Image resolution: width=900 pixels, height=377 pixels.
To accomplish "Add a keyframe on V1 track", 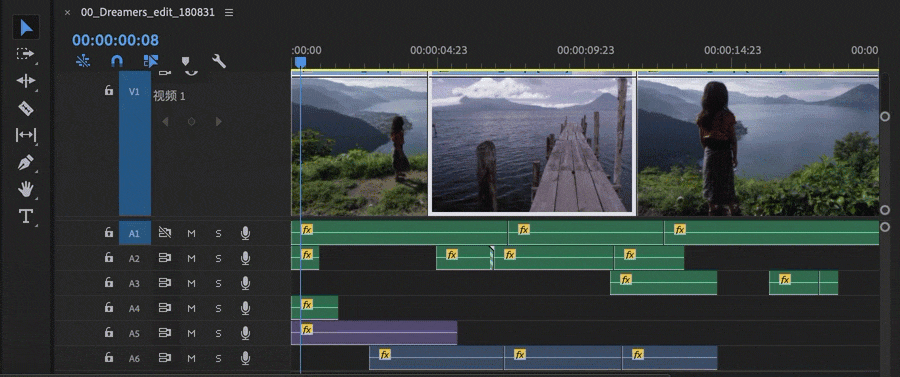I will (x=192, y=122).
